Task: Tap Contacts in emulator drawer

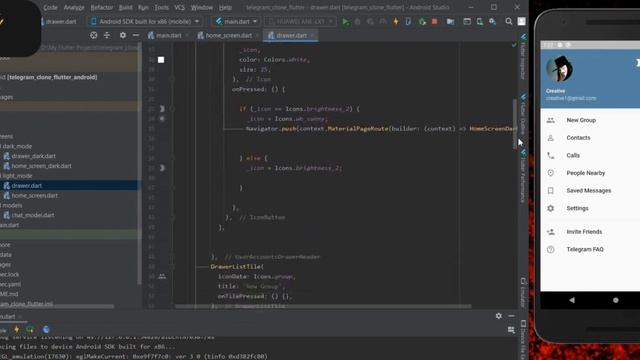Action: point(578,138)
